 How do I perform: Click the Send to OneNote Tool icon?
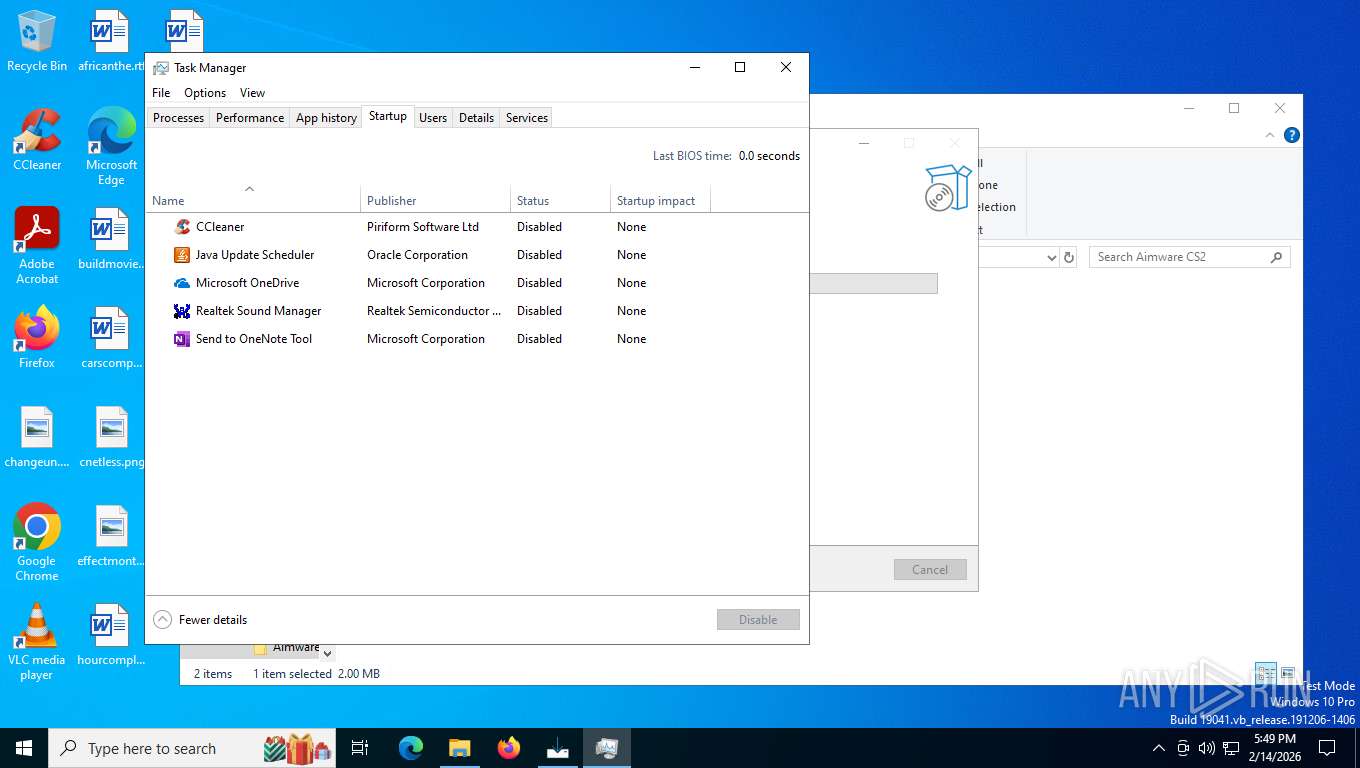(182, 339)
